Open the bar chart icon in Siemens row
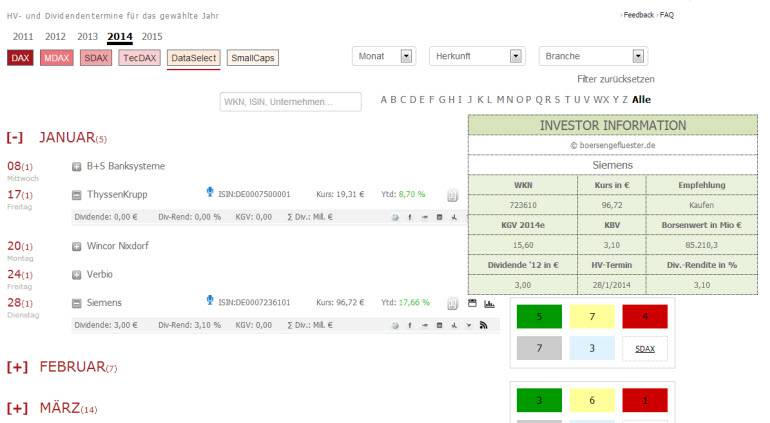Image resolution: width=770 pixels, height=423 pixels. pos(489,304)
